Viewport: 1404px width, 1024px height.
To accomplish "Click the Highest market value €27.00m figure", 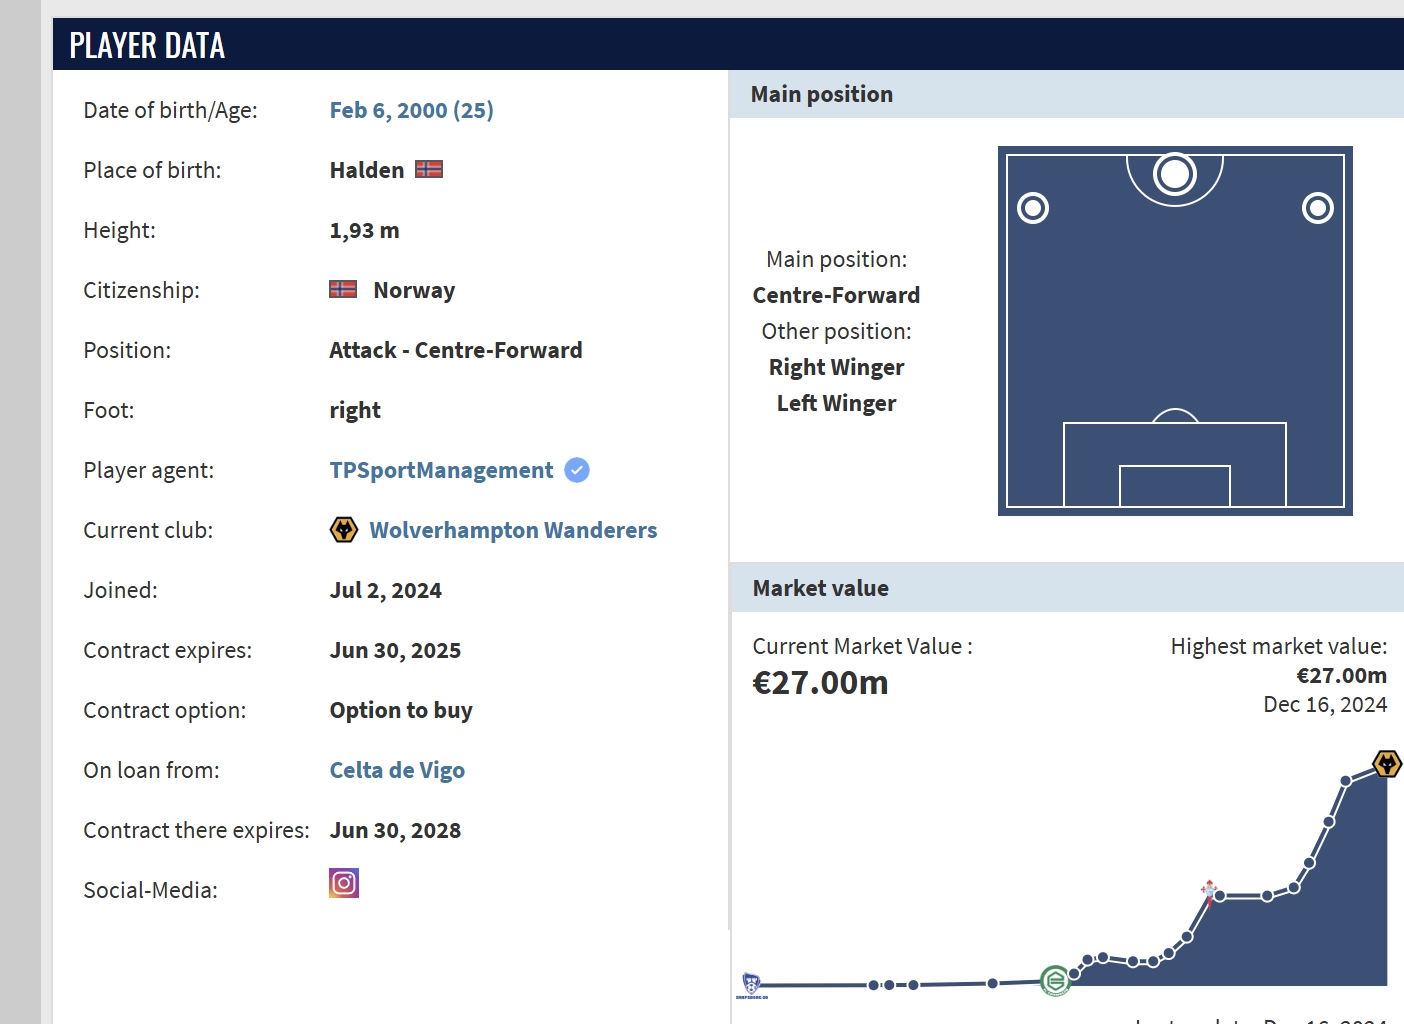I will tap(1341, 675).
